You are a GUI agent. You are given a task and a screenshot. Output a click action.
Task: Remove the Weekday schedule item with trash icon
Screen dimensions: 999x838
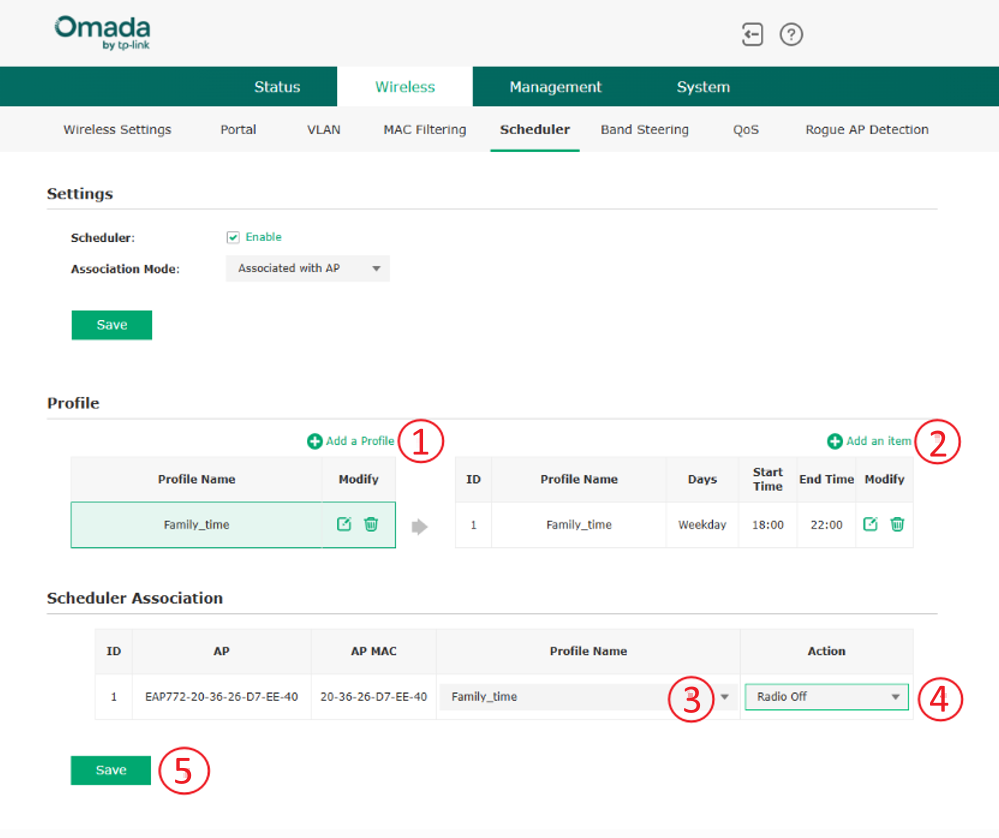[x=896, y=524]
